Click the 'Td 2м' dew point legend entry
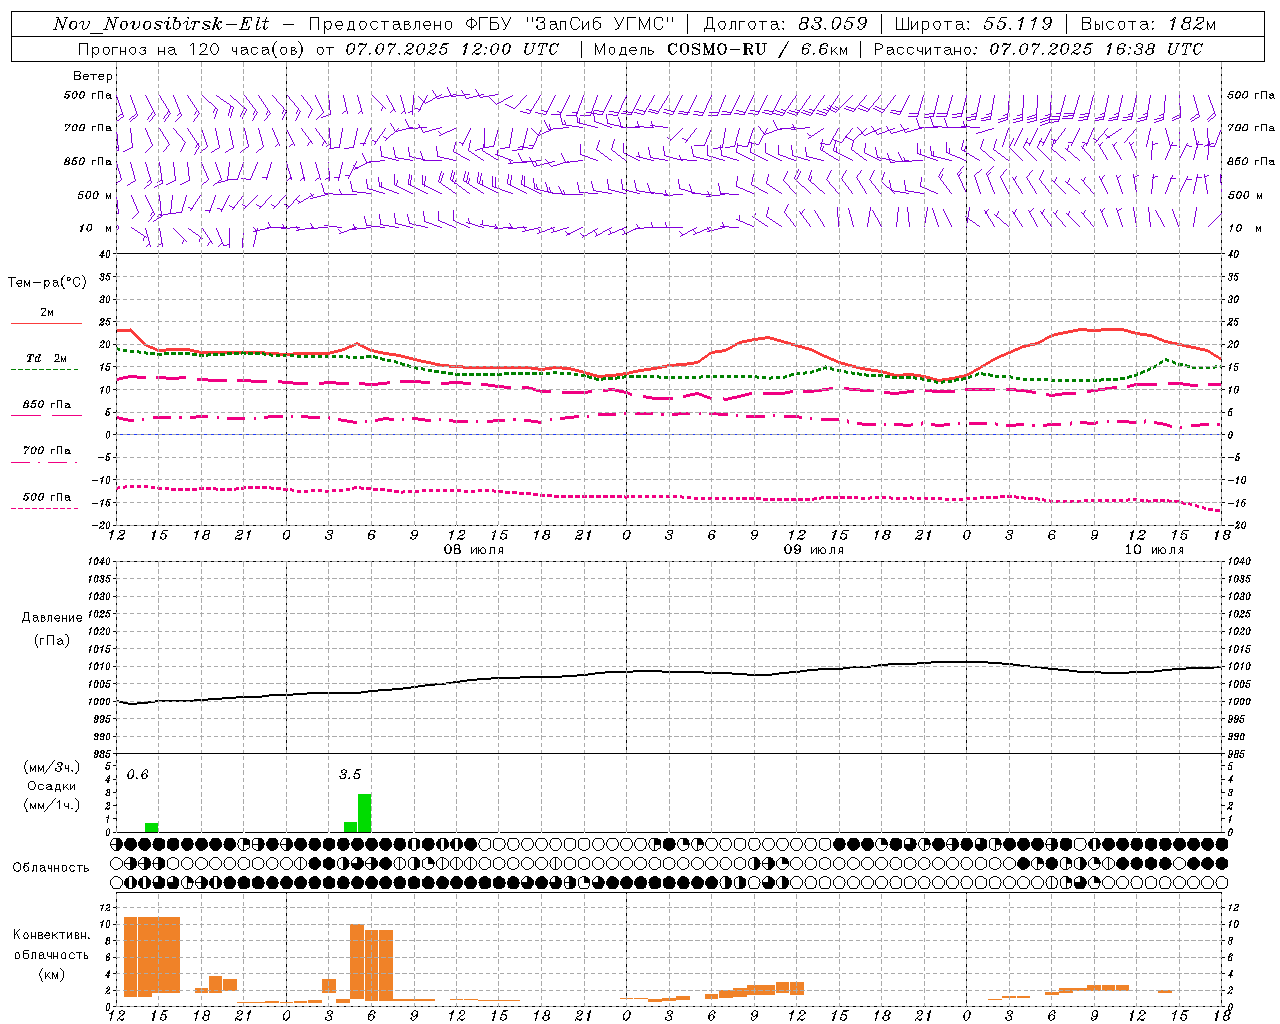This screenshot has height=1024, width=1280. tap(46, 358)
